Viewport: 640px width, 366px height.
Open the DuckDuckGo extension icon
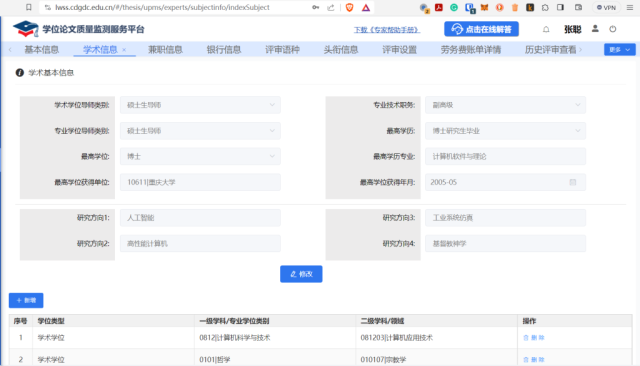tap(500, 7)
